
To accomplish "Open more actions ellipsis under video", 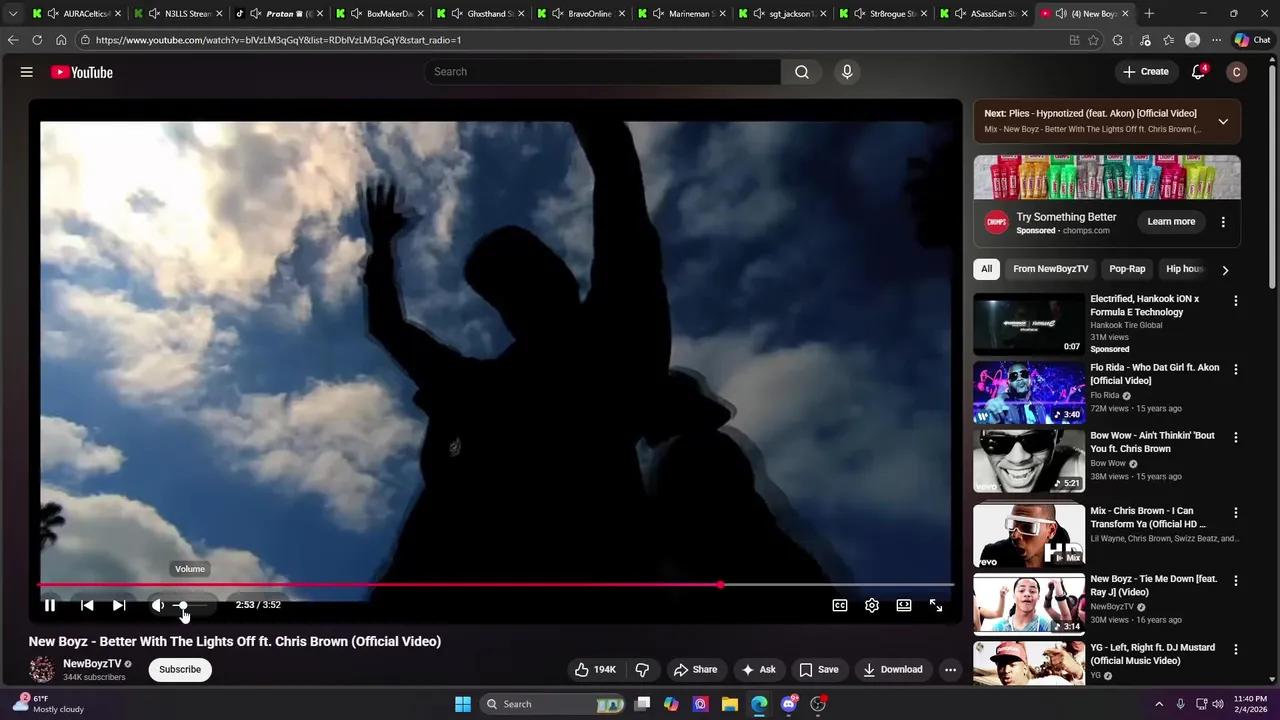I will [x=950, y=670].
